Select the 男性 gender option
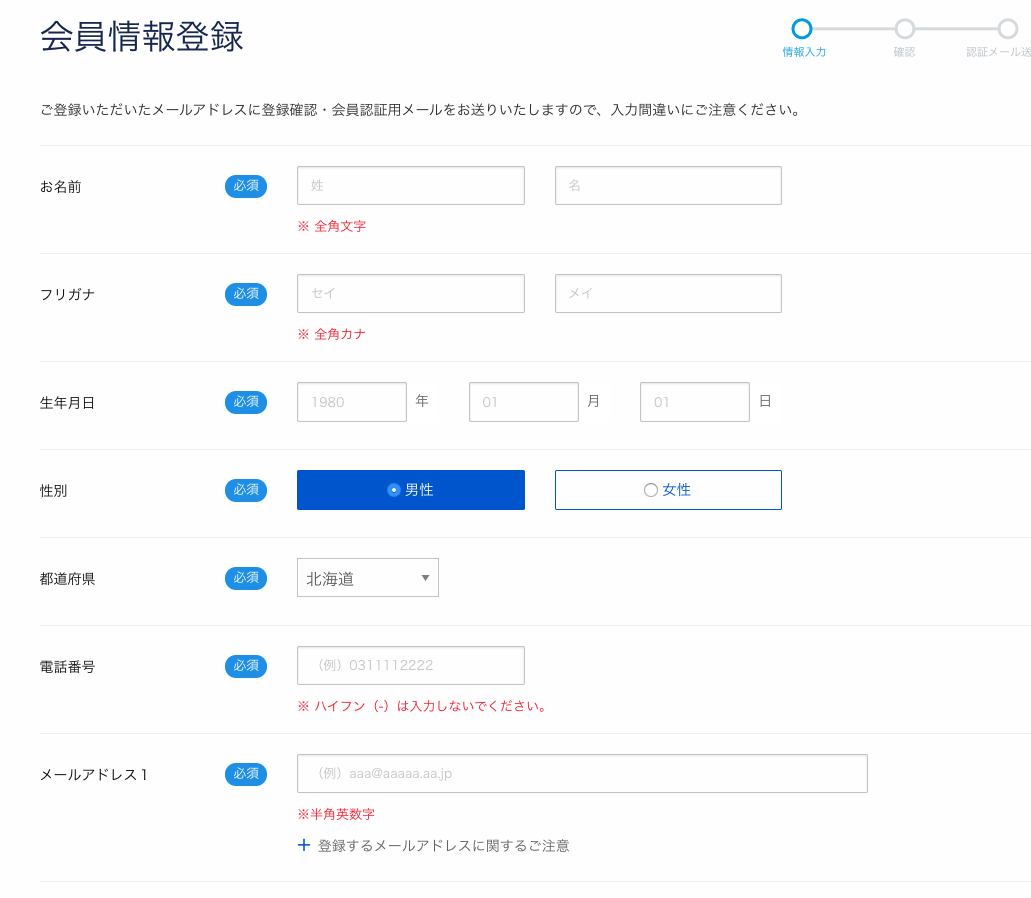This screenshot has height=898, width=1031. click(x=410, y=490)
